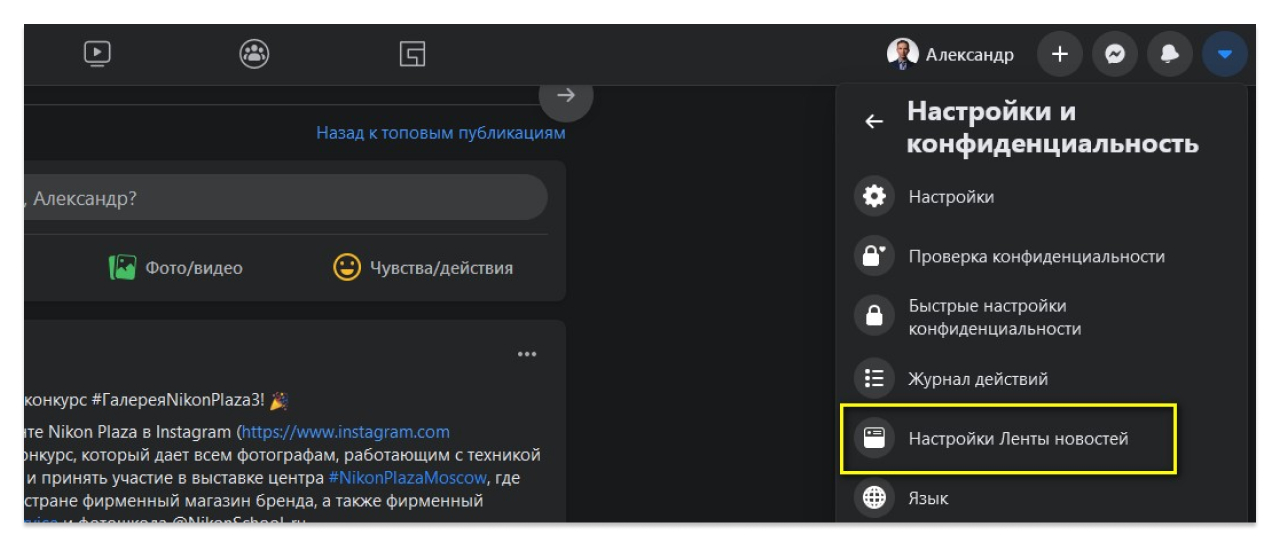Open Messenger chats icon

pyautogui.click(x=1114, y=55)
